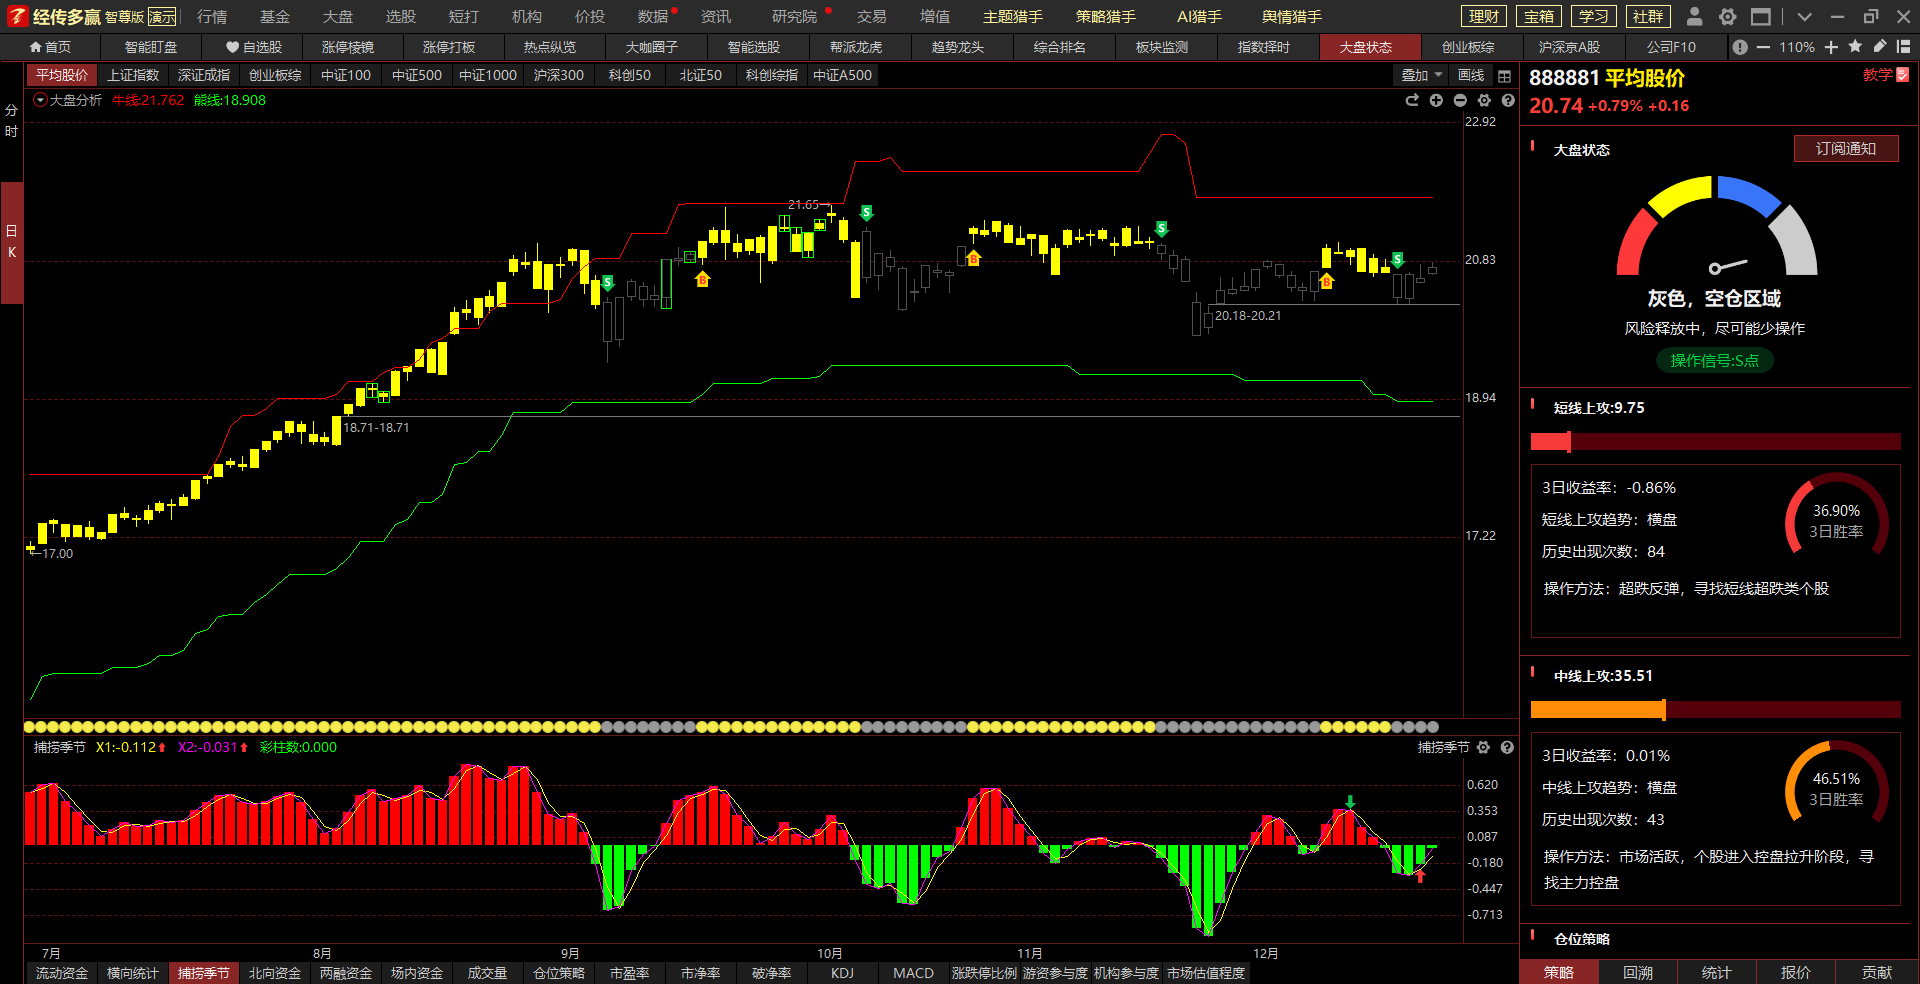Viewport: 1920px width, 984px height.
Task: Open the title bar chevron dropdown menu
Action: point(1804,17)
